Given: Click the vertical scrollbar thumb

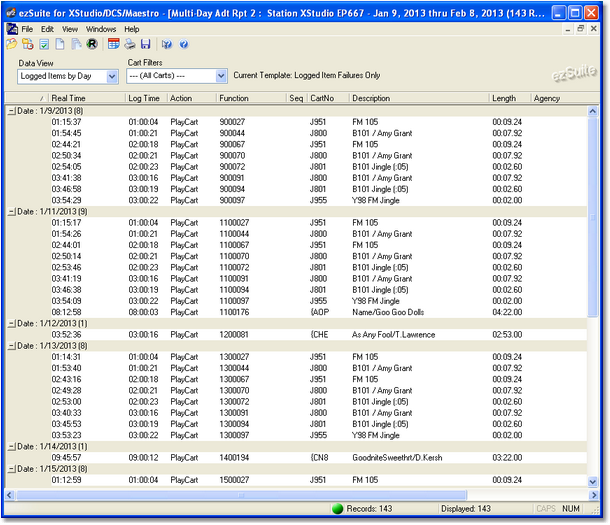Looking at the screenshot, I should [x=592, y=217].
